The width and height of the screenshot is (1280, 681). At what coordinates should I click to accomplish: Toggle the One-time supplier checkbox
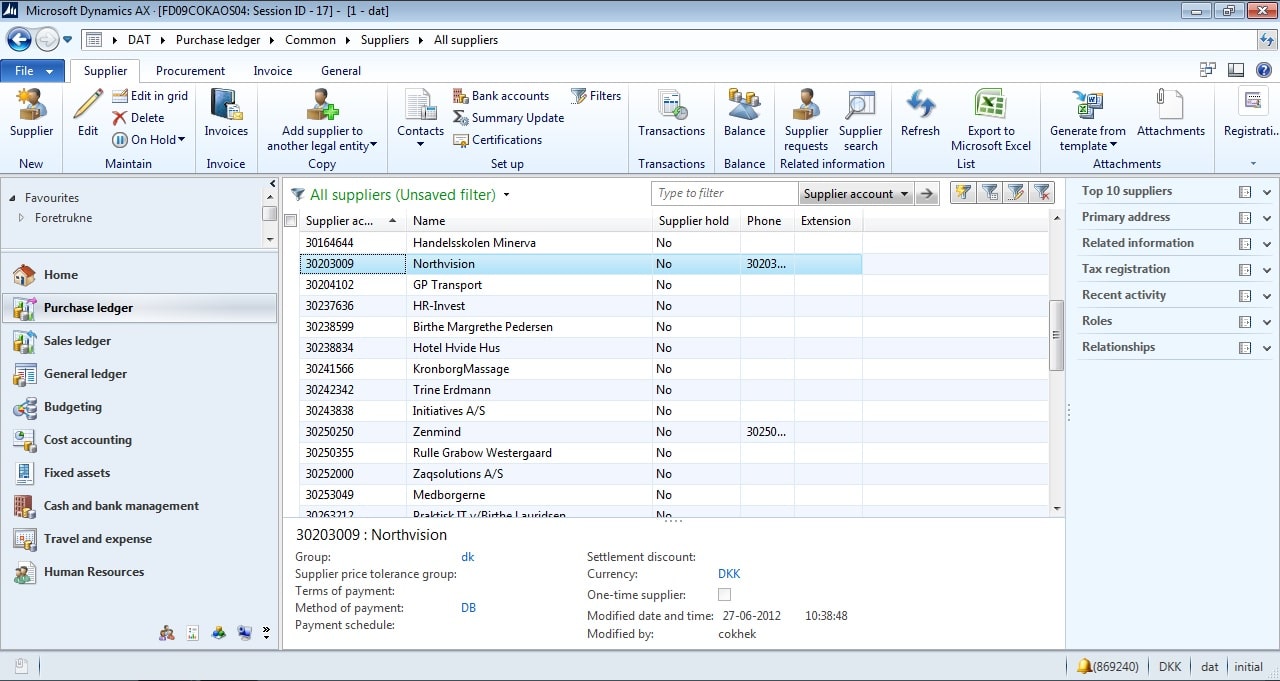tap(725, 594)
